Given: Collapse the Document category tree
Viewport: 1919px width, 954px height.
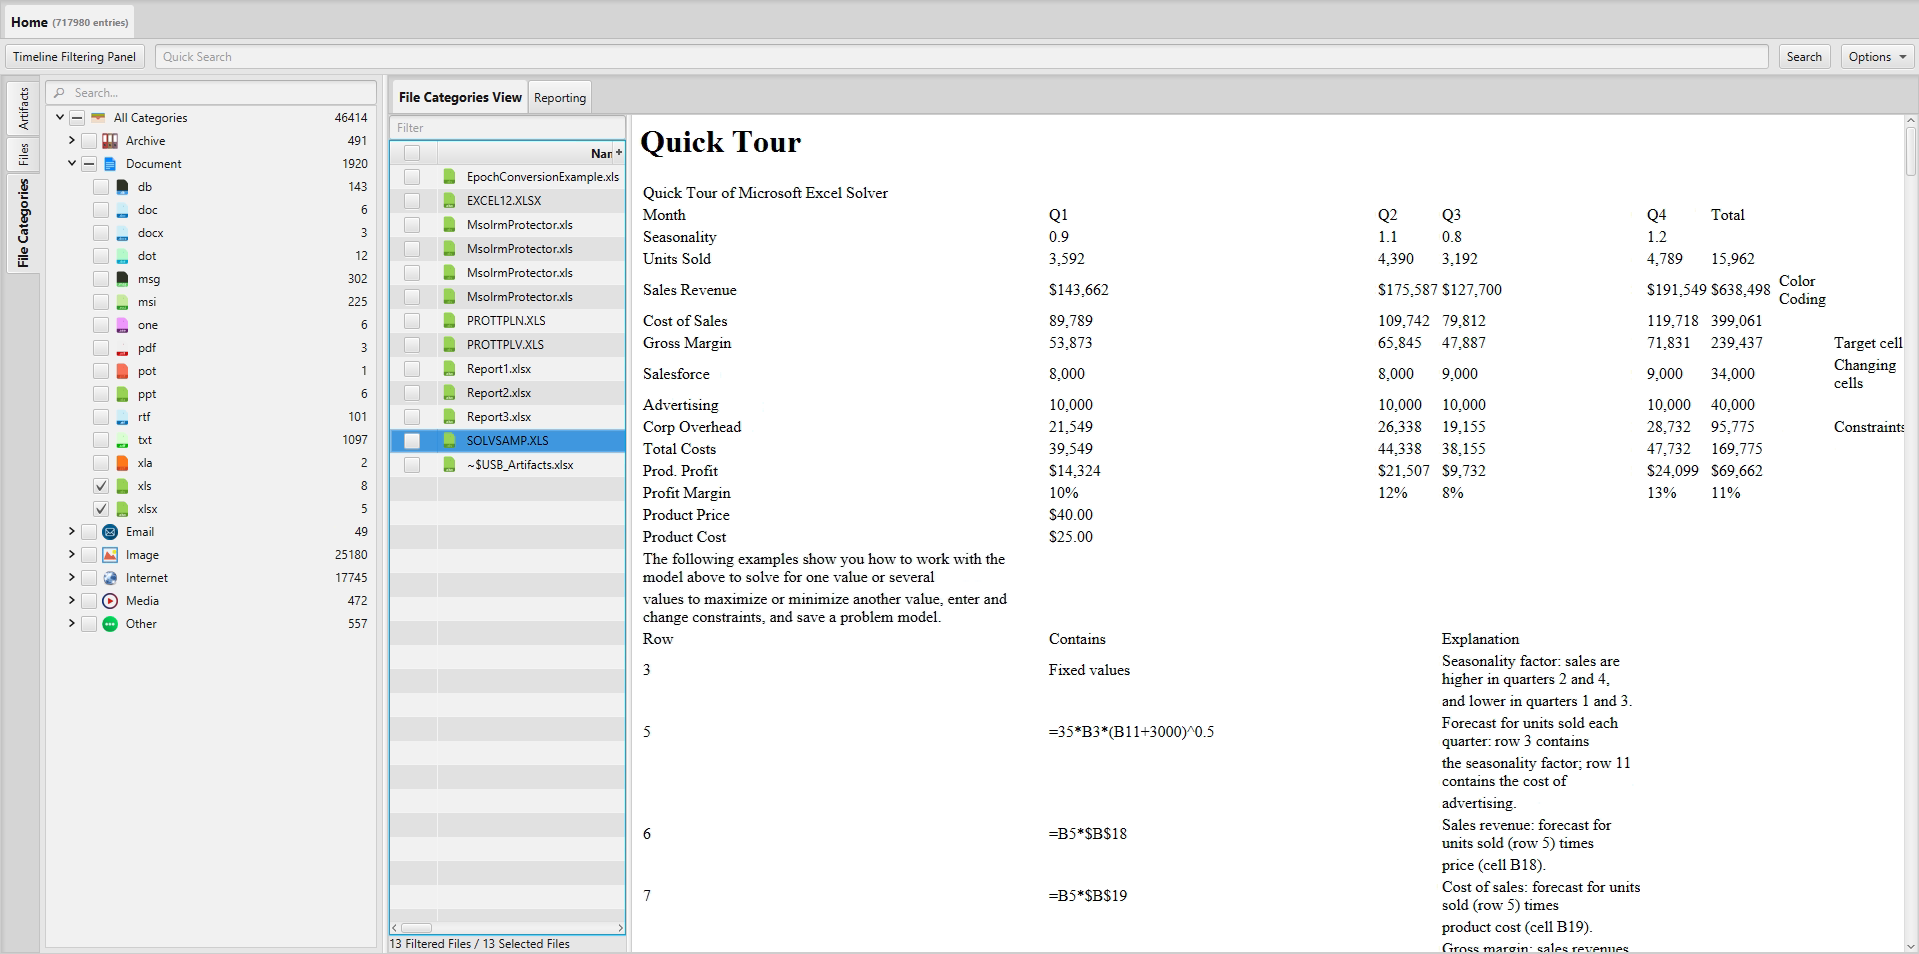Looking at the screenshot, I should (x=72, y=164).
